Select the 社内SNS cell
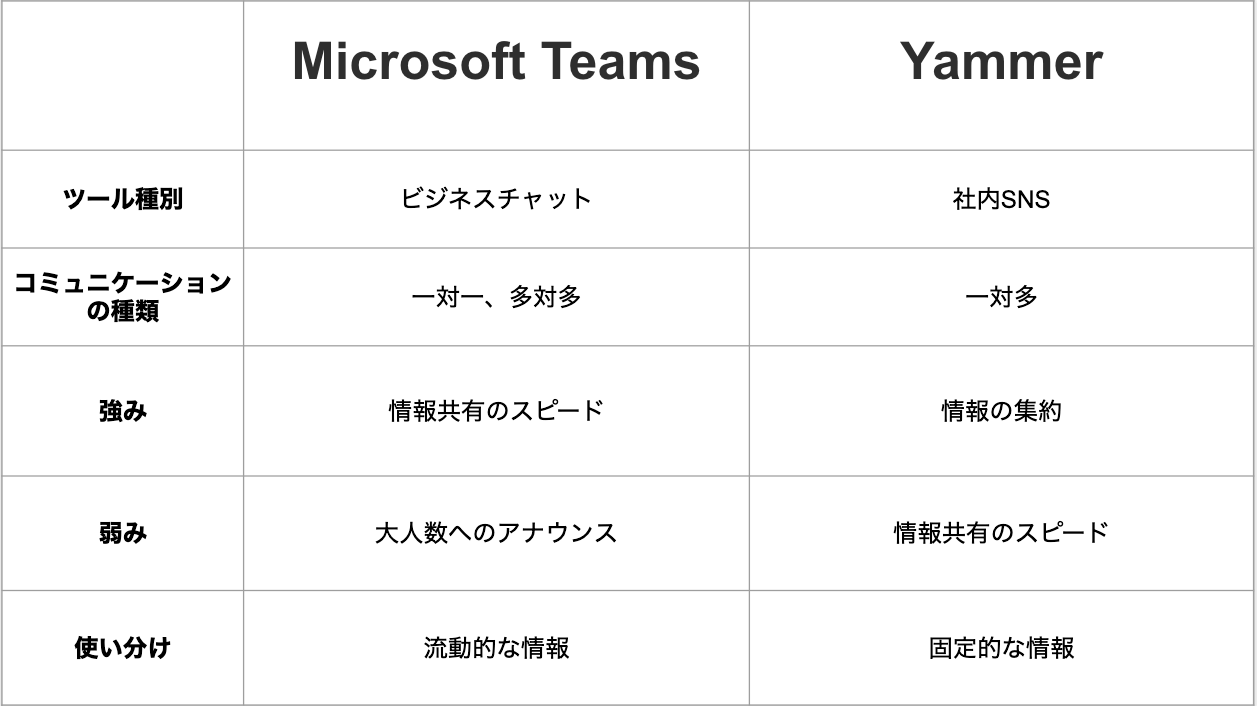1257x706 pixels. pyautogui.click(x=1001, y=199)
